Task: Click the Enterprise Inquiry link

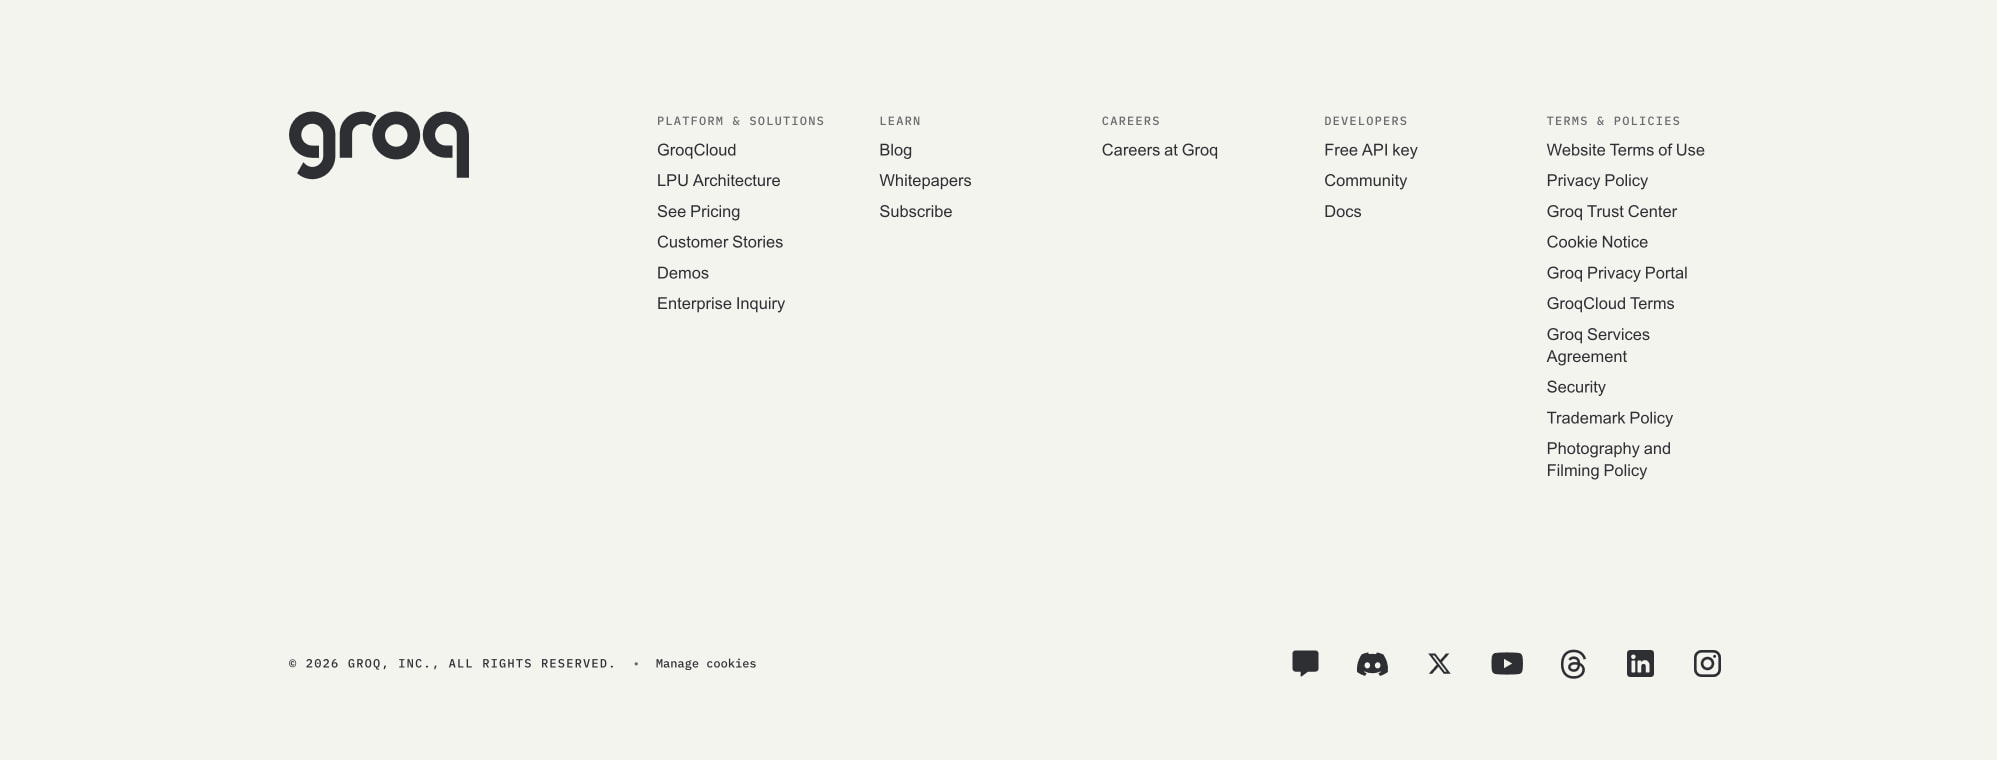Action: click(721, 304)
